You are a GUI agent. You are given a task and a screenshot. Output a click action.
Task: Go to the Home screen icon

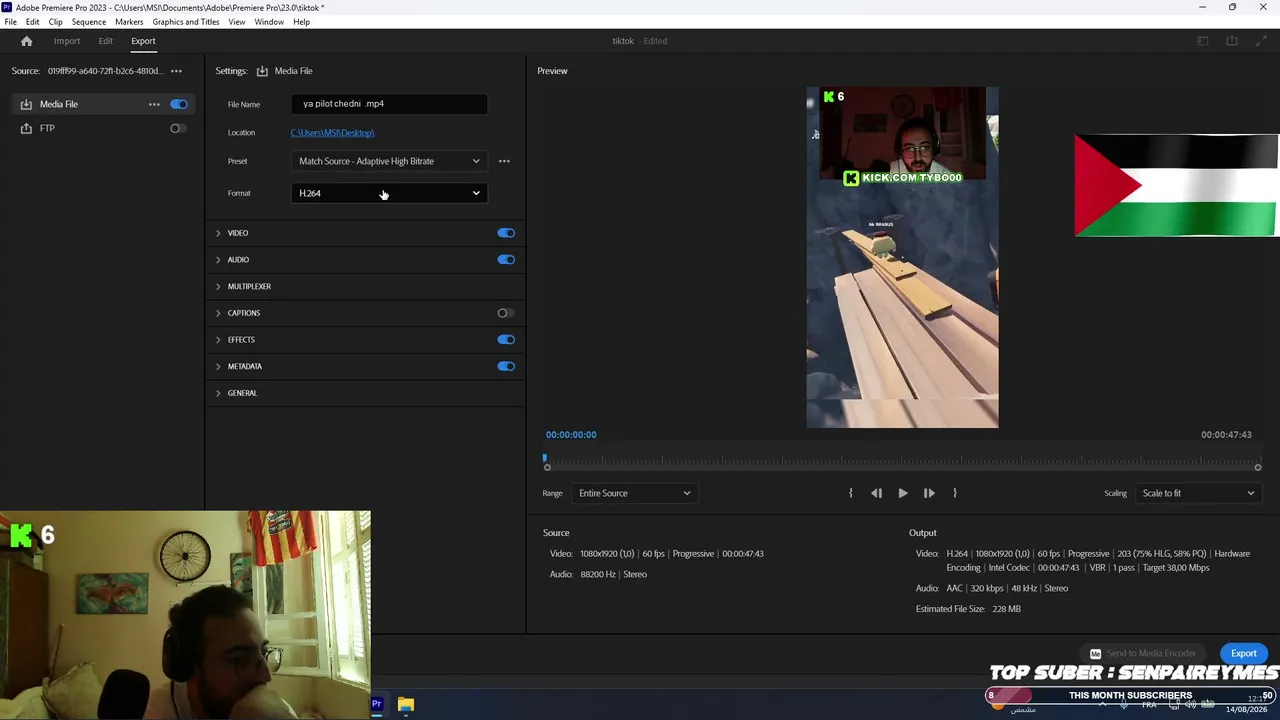tap(27, 41)
